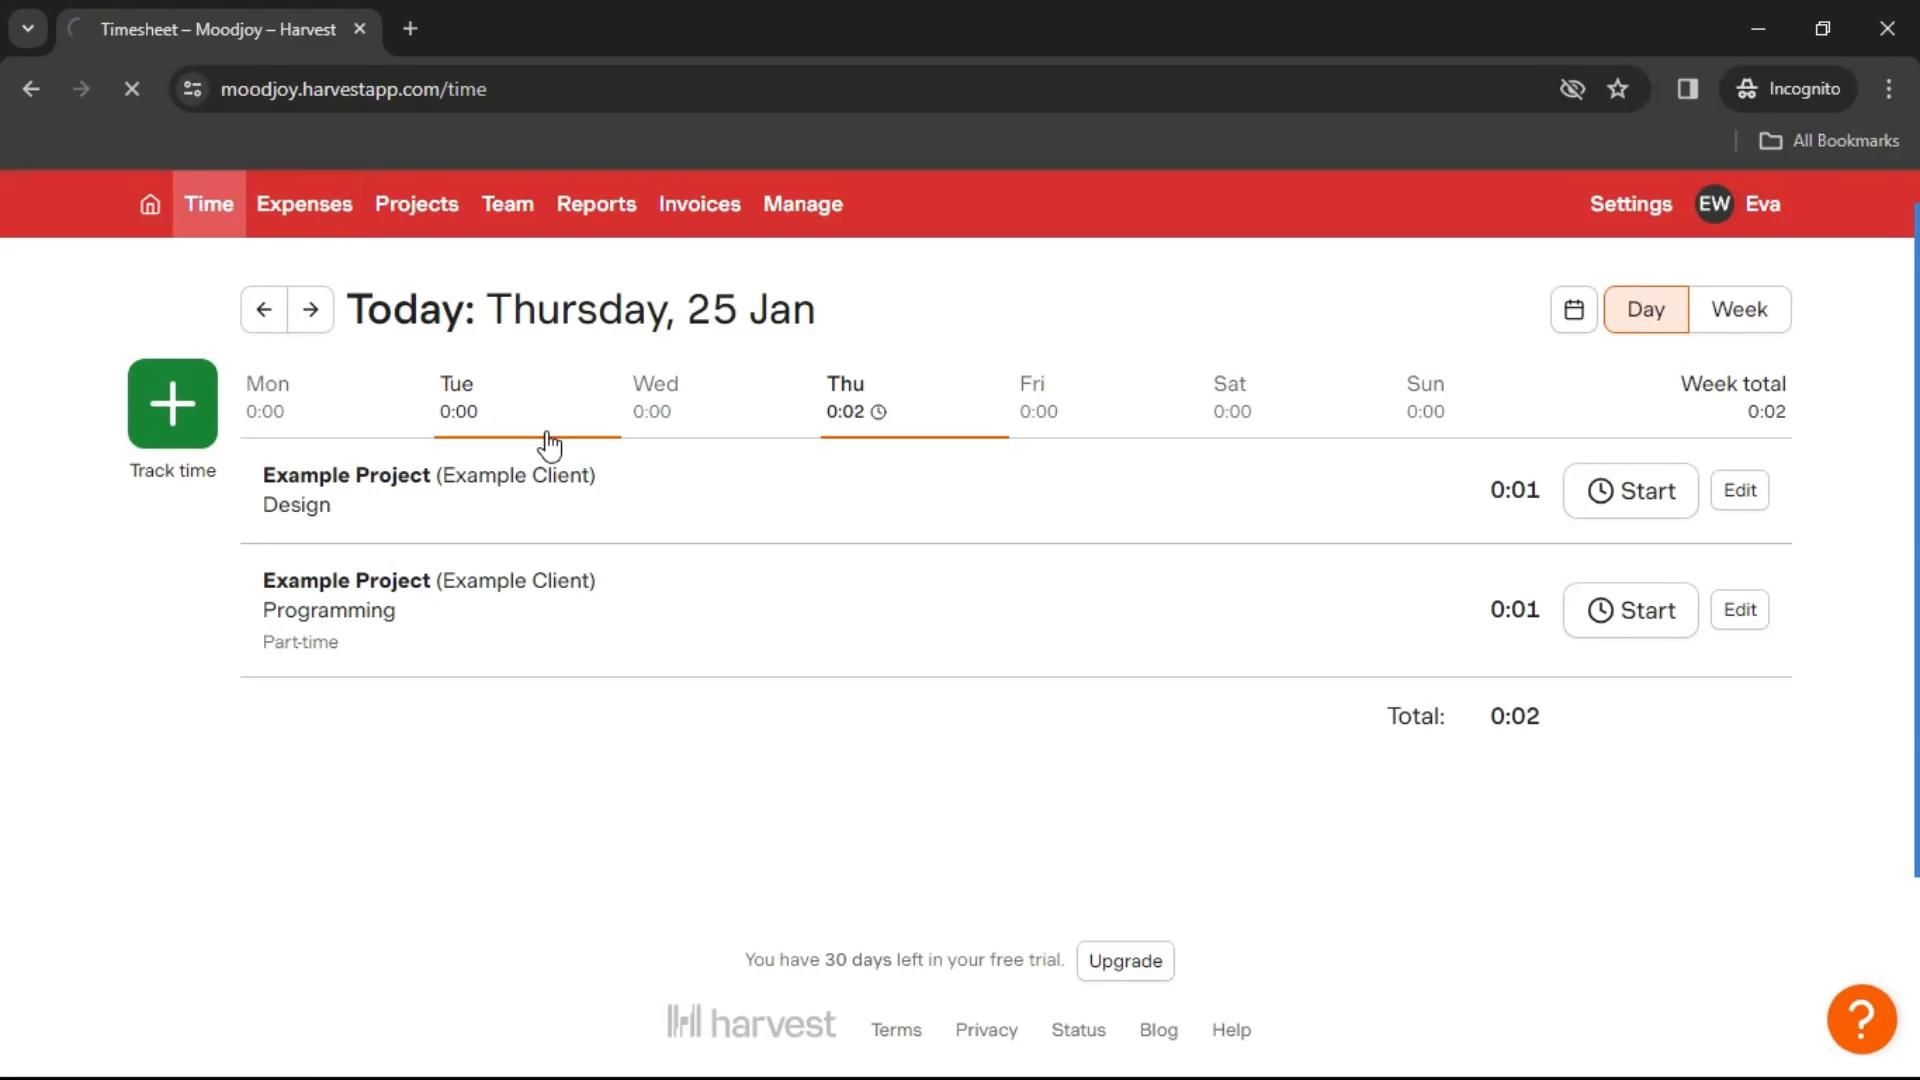
Task: Click the page vertical scrollbar
Action: [1915, 540]
